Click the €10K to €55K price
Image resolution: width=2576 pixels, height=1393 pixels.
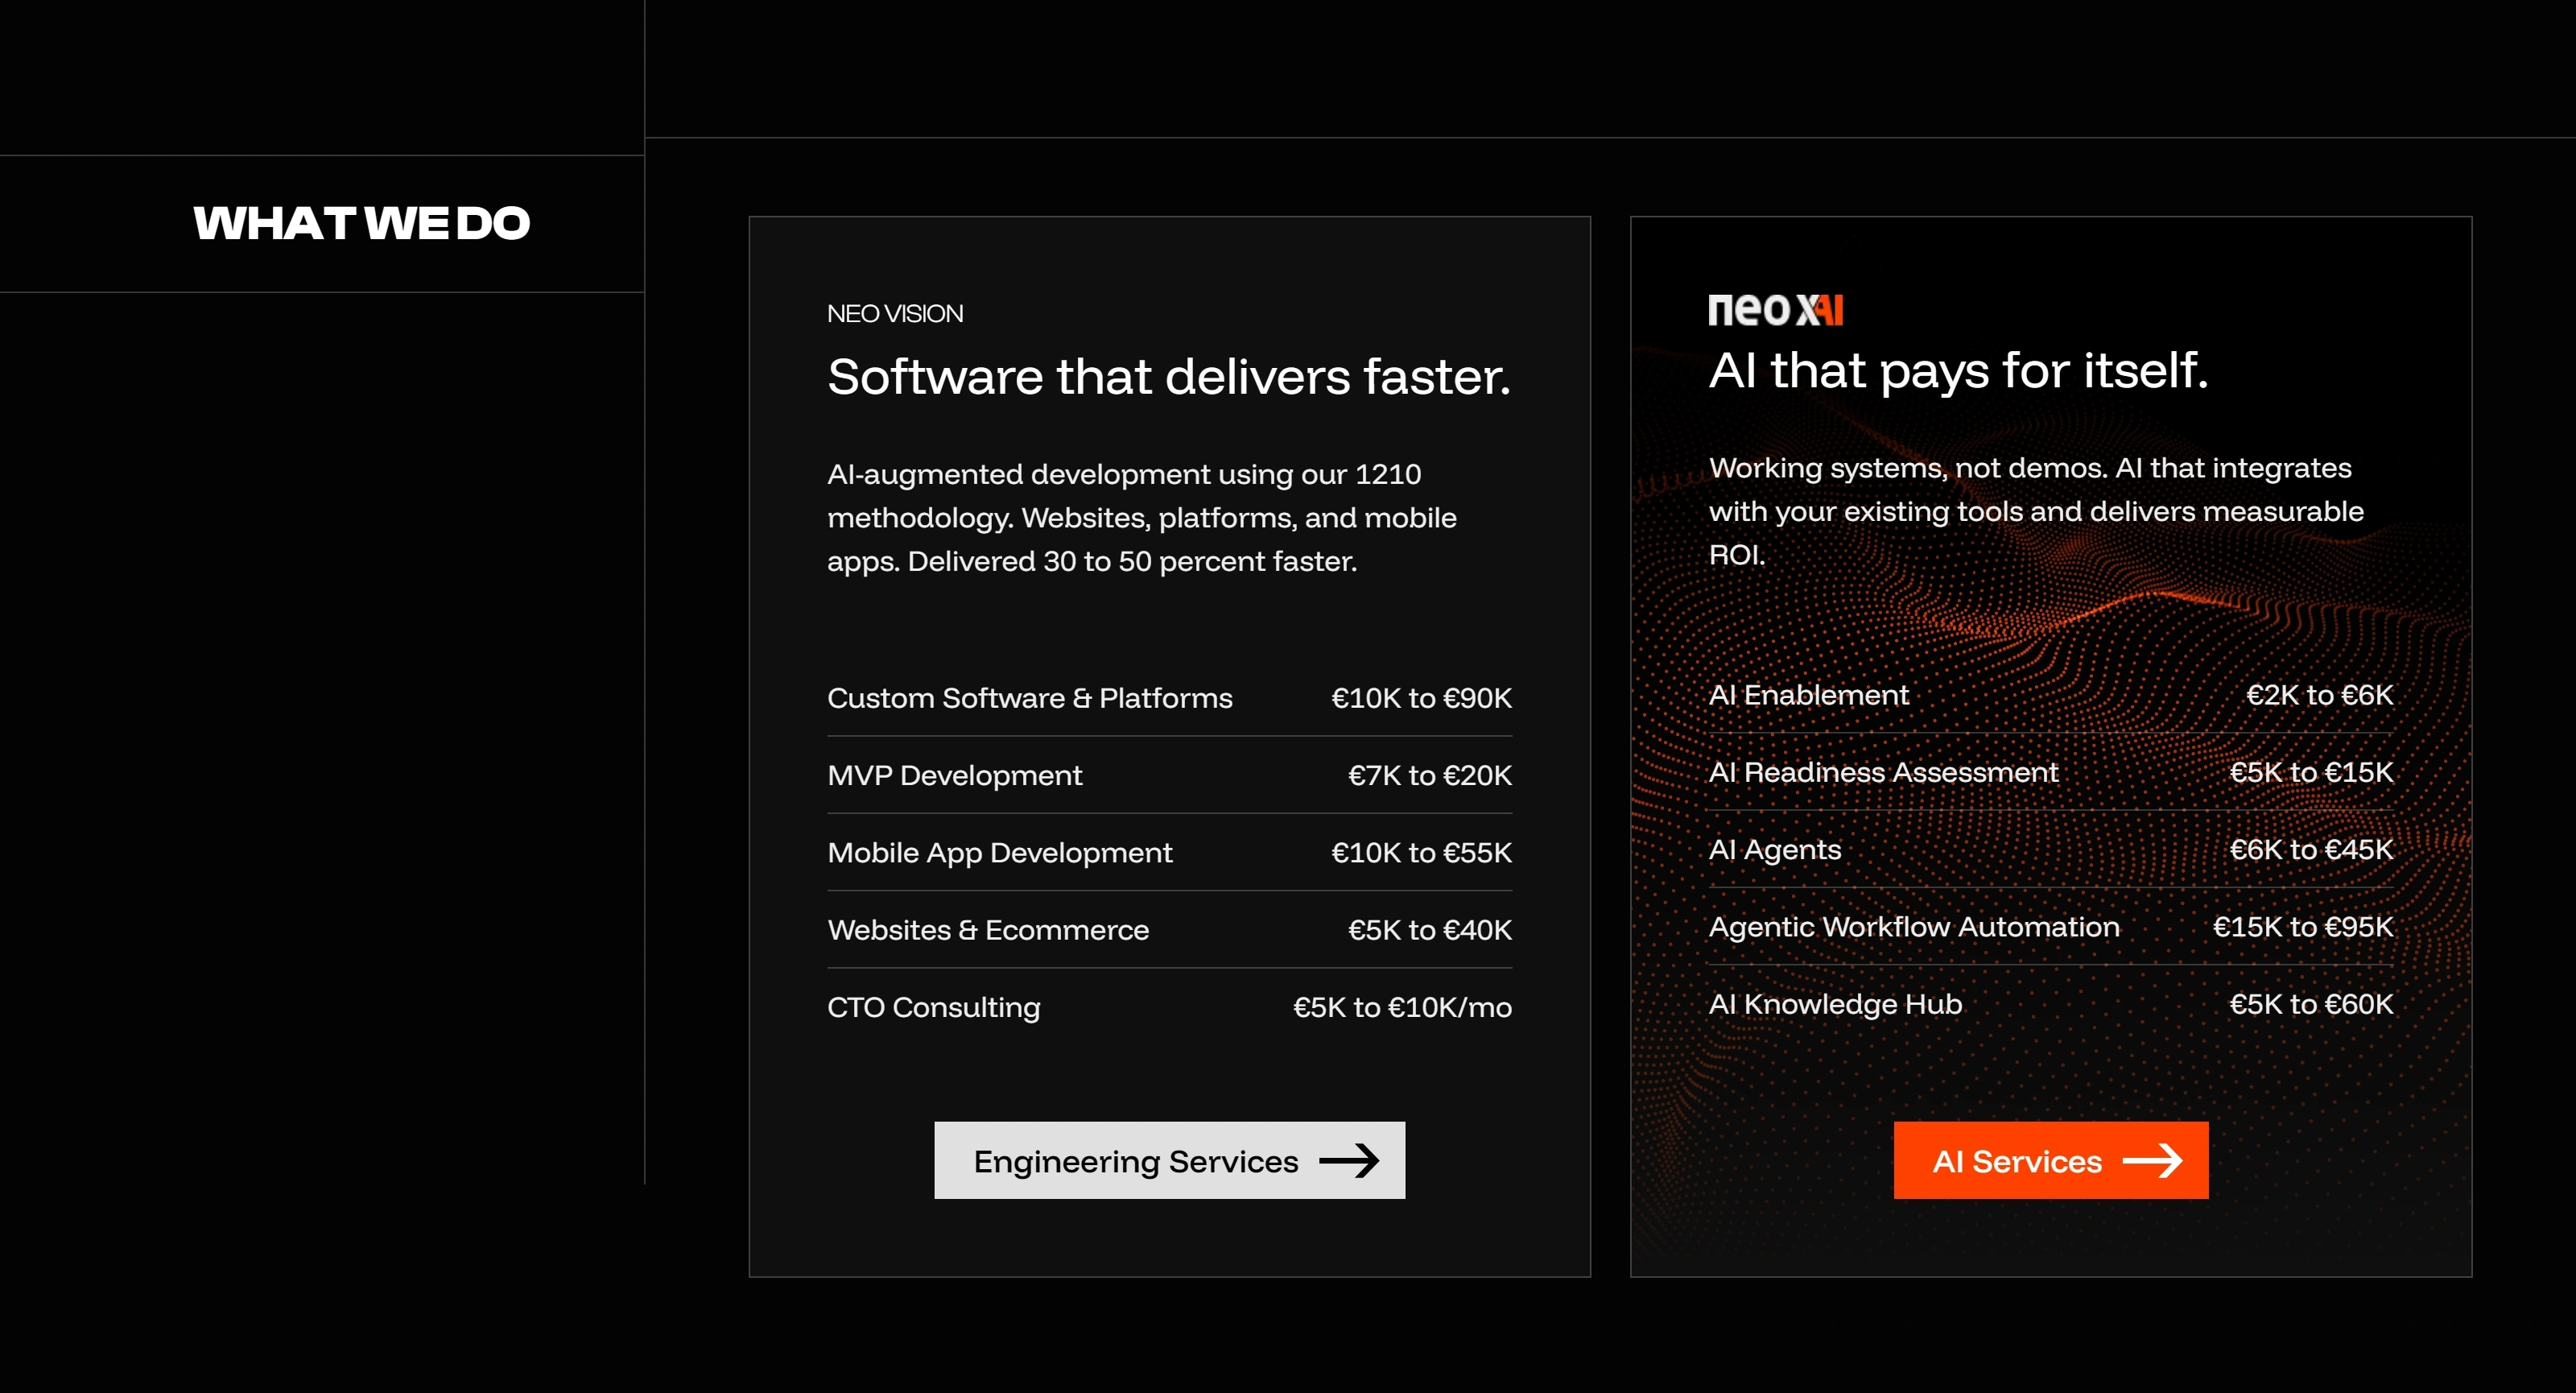pos(1421,853)
